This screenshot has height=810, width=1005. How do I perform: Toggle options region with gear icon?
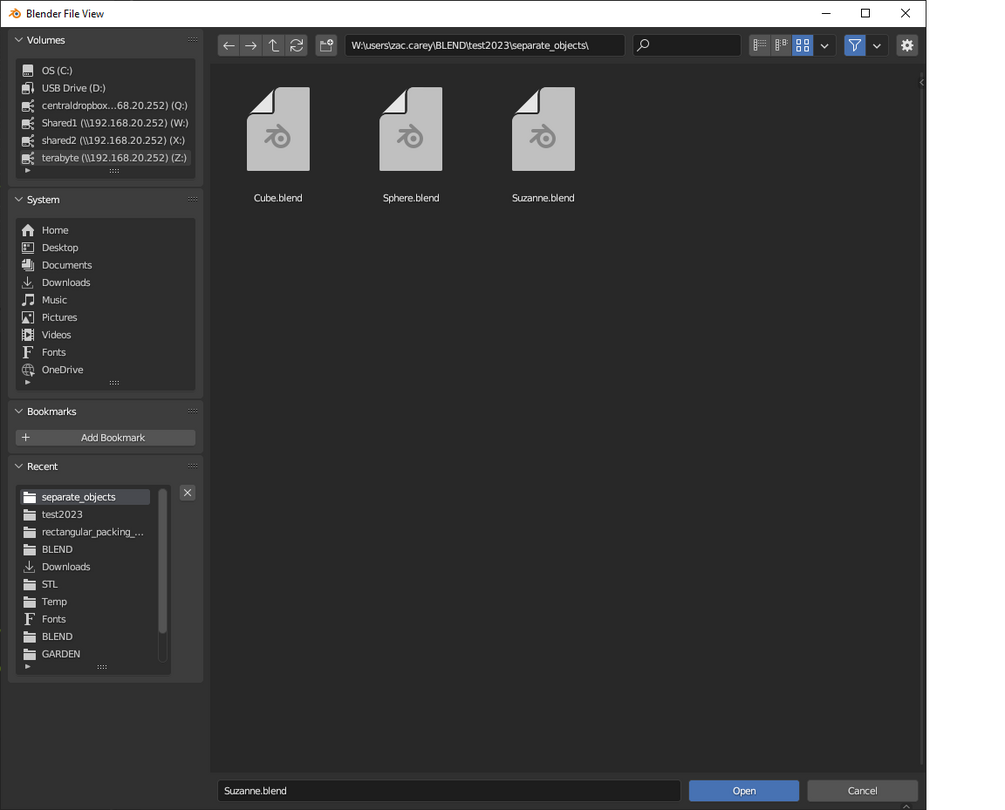point(907,45)
